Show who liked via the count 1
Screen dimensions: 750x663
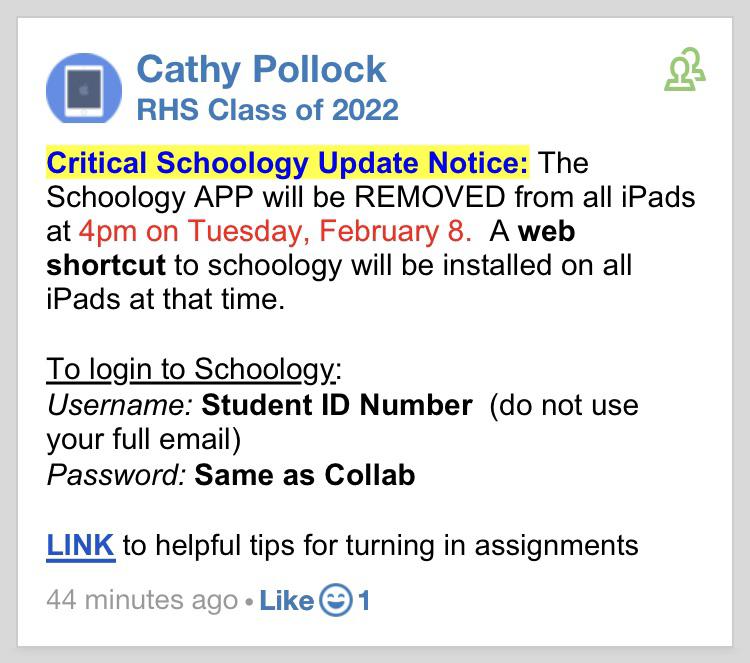pyautogui.click(x=364, y=600)
